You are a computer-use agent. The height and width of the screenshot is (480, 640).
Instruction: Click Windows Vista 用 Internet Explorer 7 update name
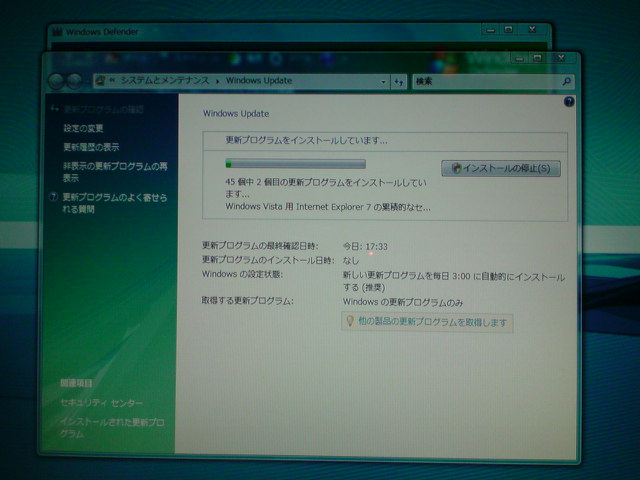pyautogui.click(x=328, y=207)
